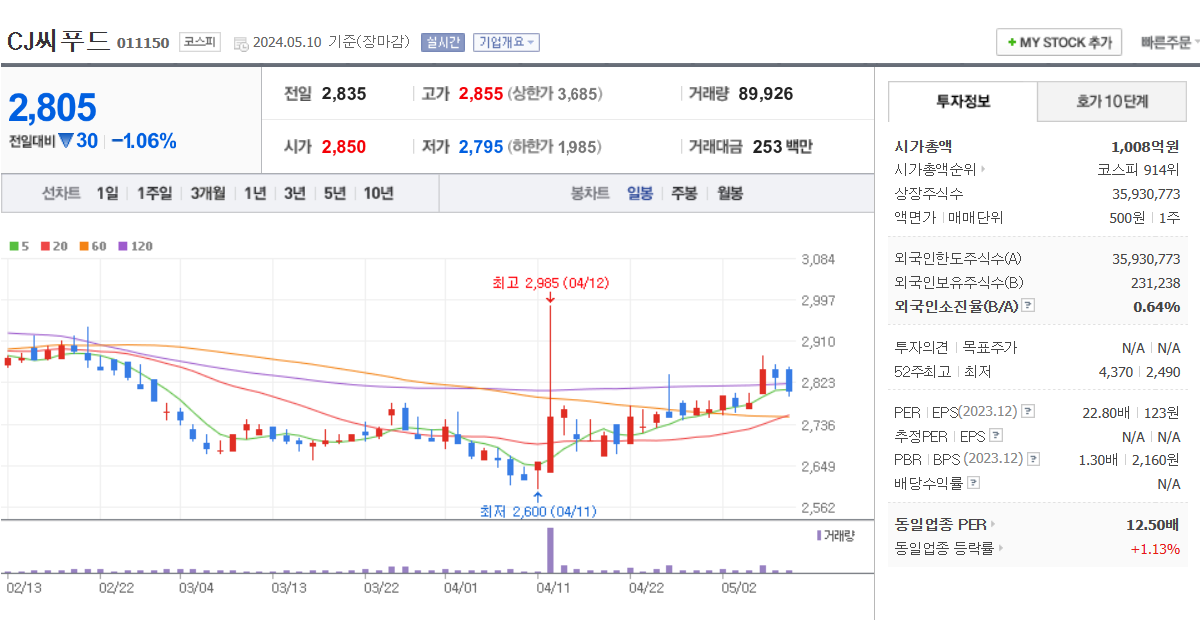The width and height of the screenshot is (1200, 620).
Task: Click the 전일 value 2,835
Action: (x=344, y=94)
